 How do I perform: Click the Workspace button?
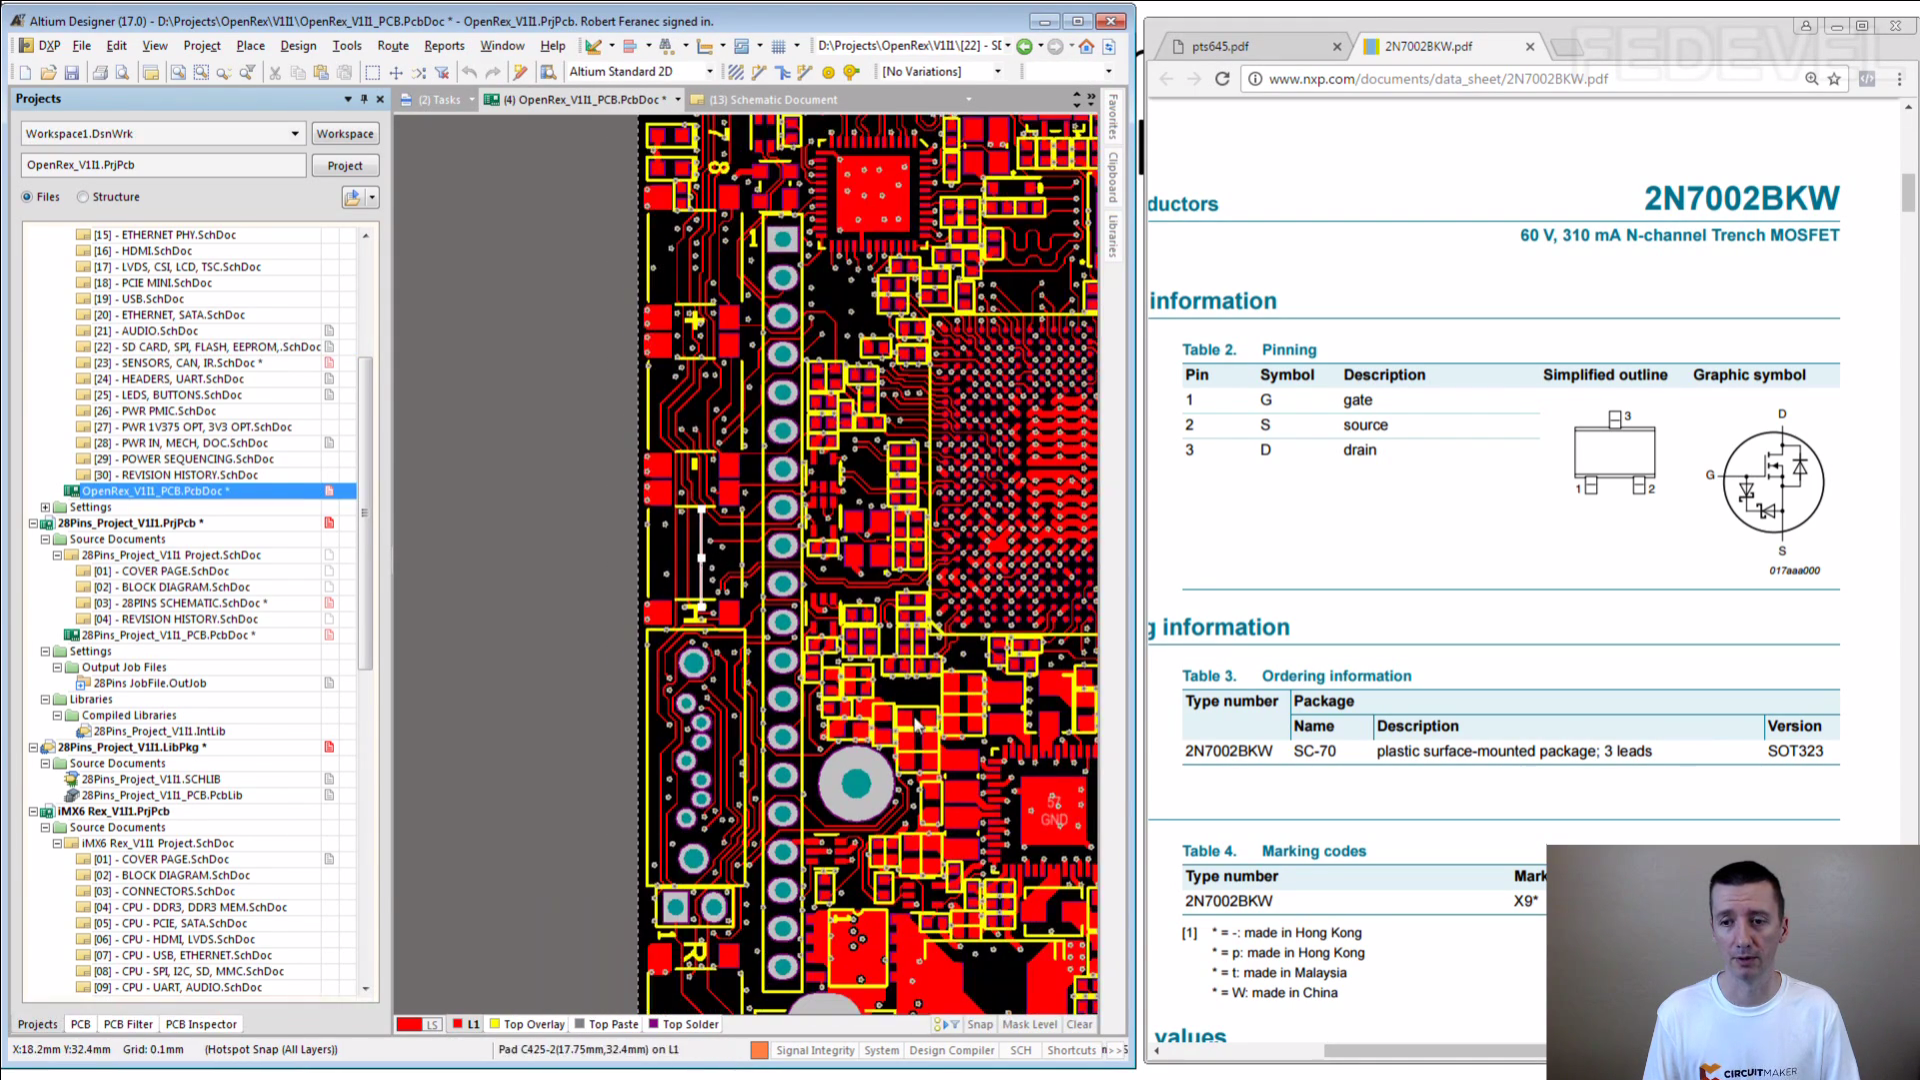point(344,134)
